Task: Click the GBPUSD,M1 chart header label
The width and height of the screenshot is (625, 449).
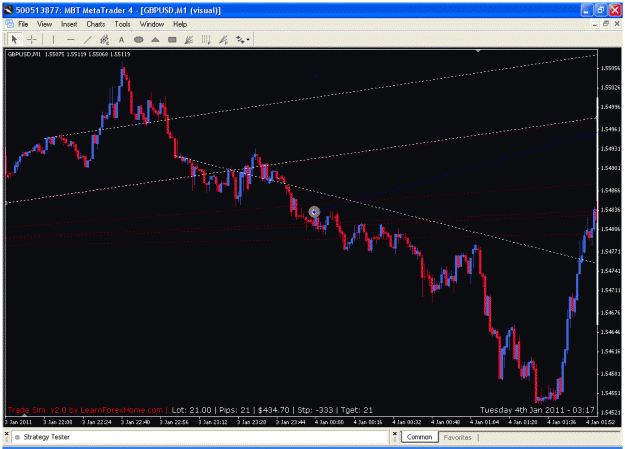Action: point(24,54)
